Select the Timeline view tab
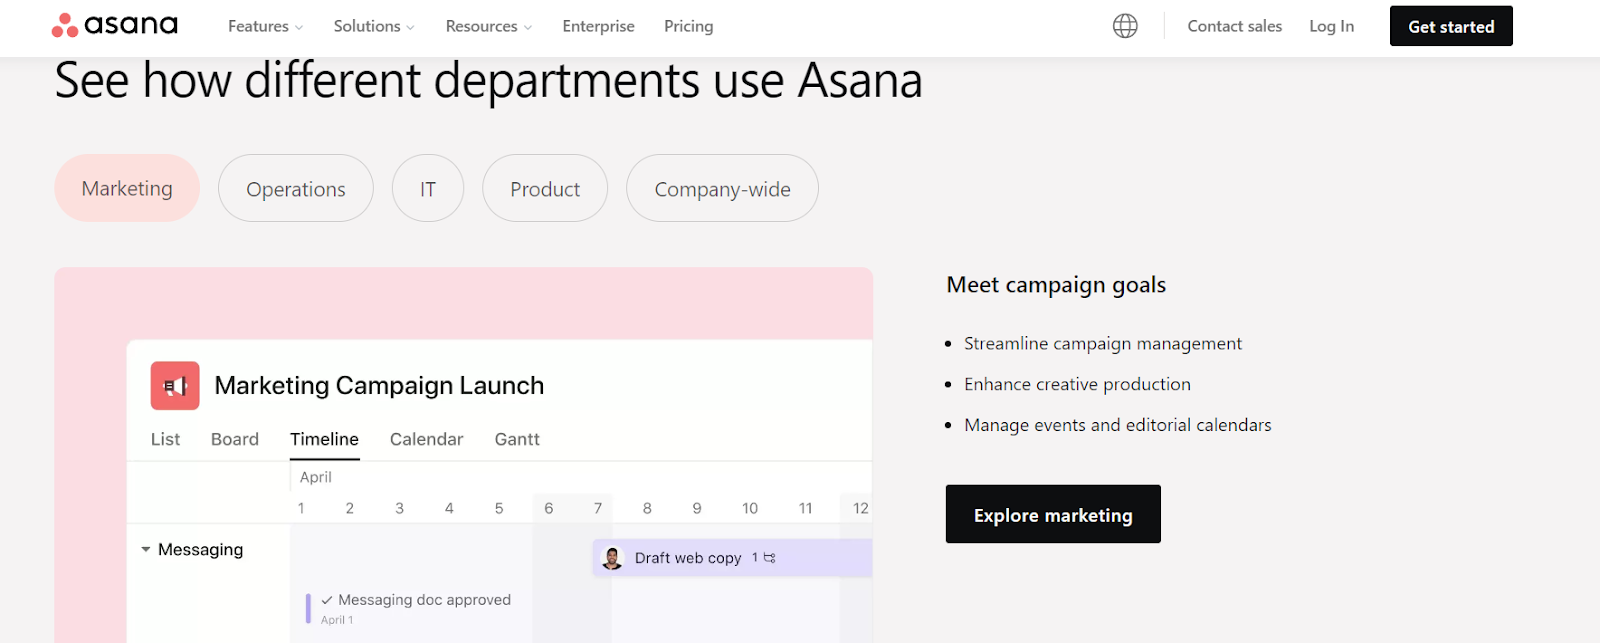The image size is (1600, 643). tap(324, 439)
